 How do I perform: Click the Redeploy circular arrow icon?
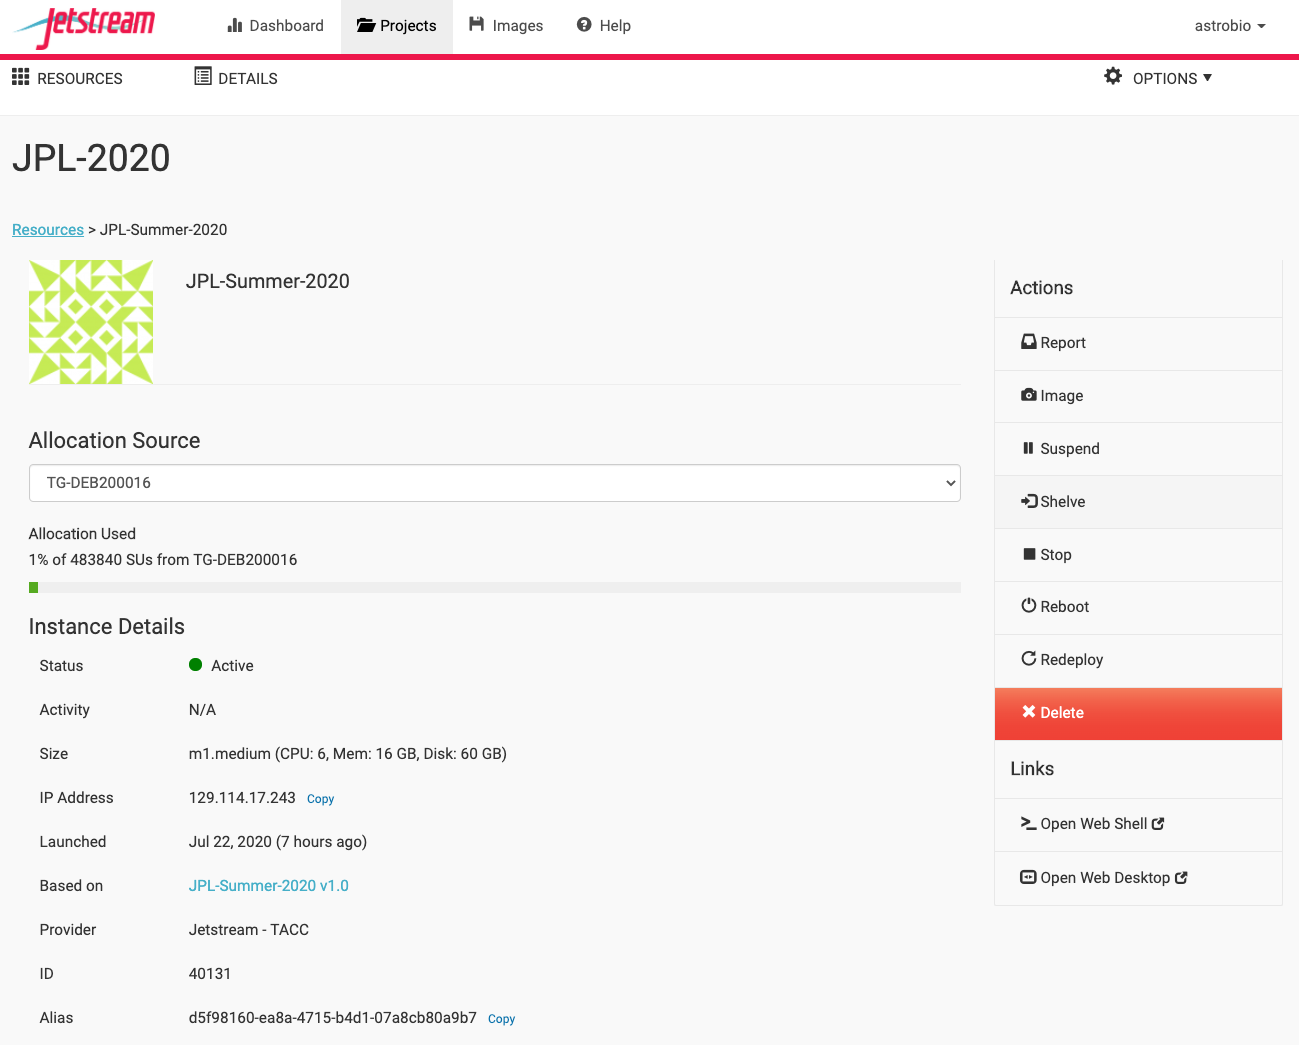pyautogui.click(x=1028, y=658)
